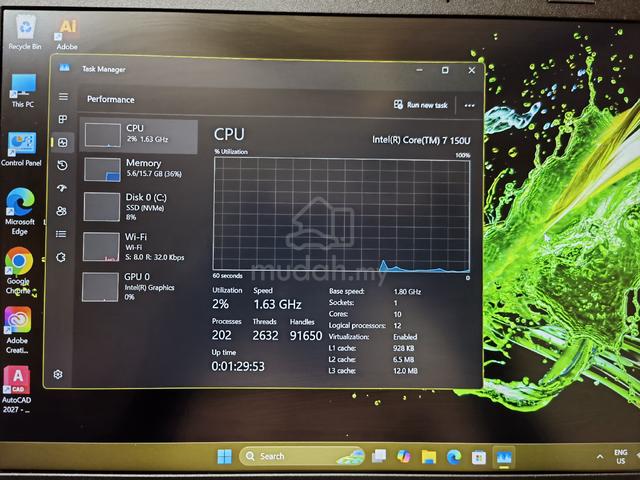Select the This PC desktop icon

coord(23,91)
